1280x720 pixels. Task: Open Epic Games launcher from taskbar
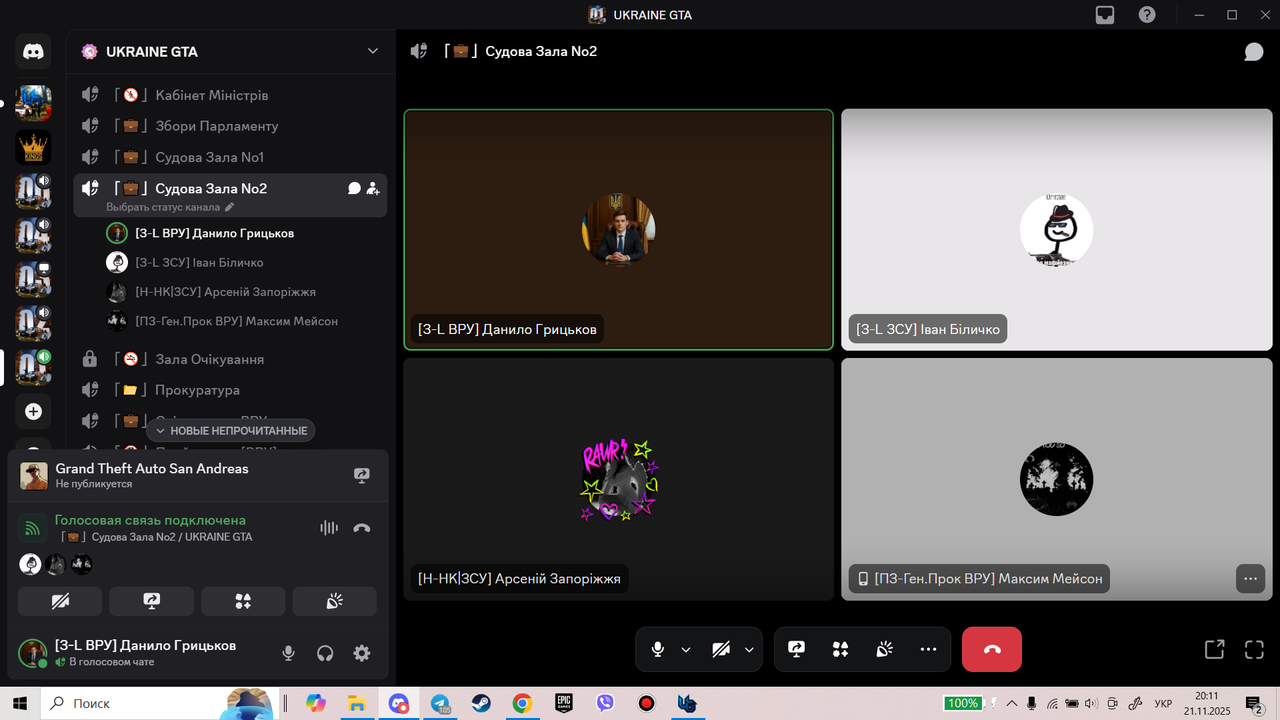564,703
